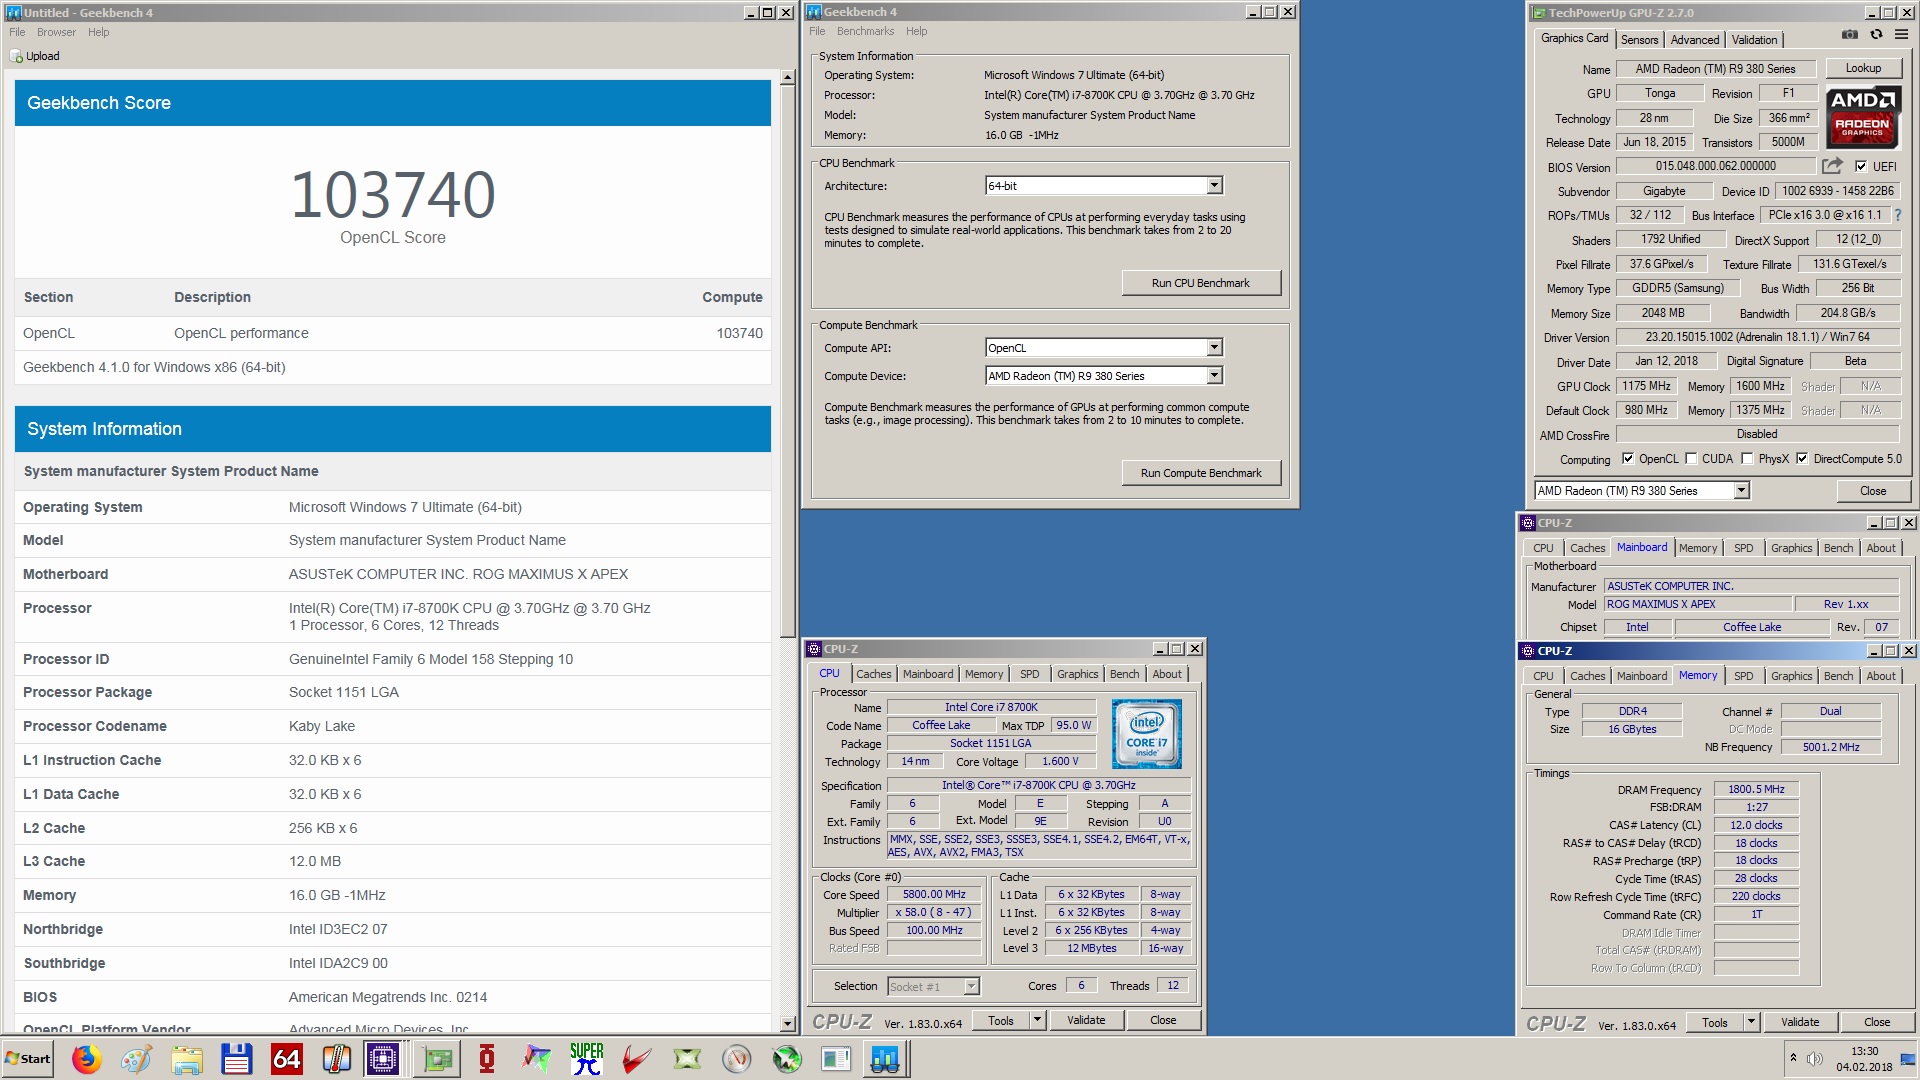
Task: Open the colorful triangle taskbar icon
Action: [537, 1058]
